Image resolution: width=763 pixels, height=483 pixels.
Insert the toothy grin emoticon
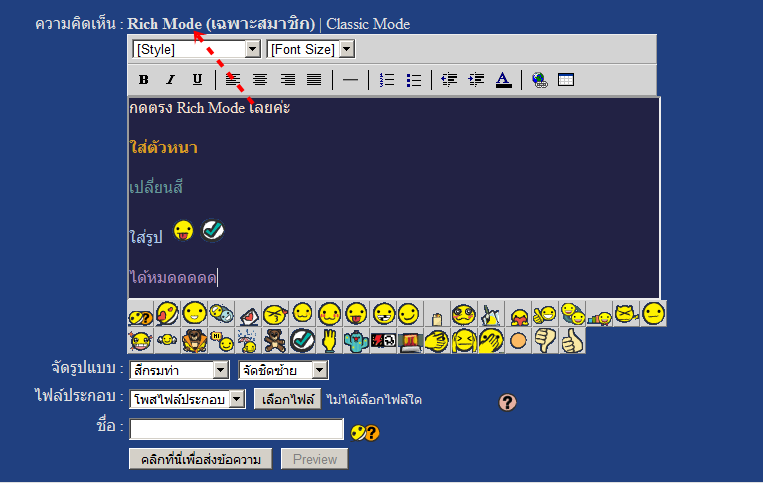tap(383, 314)
